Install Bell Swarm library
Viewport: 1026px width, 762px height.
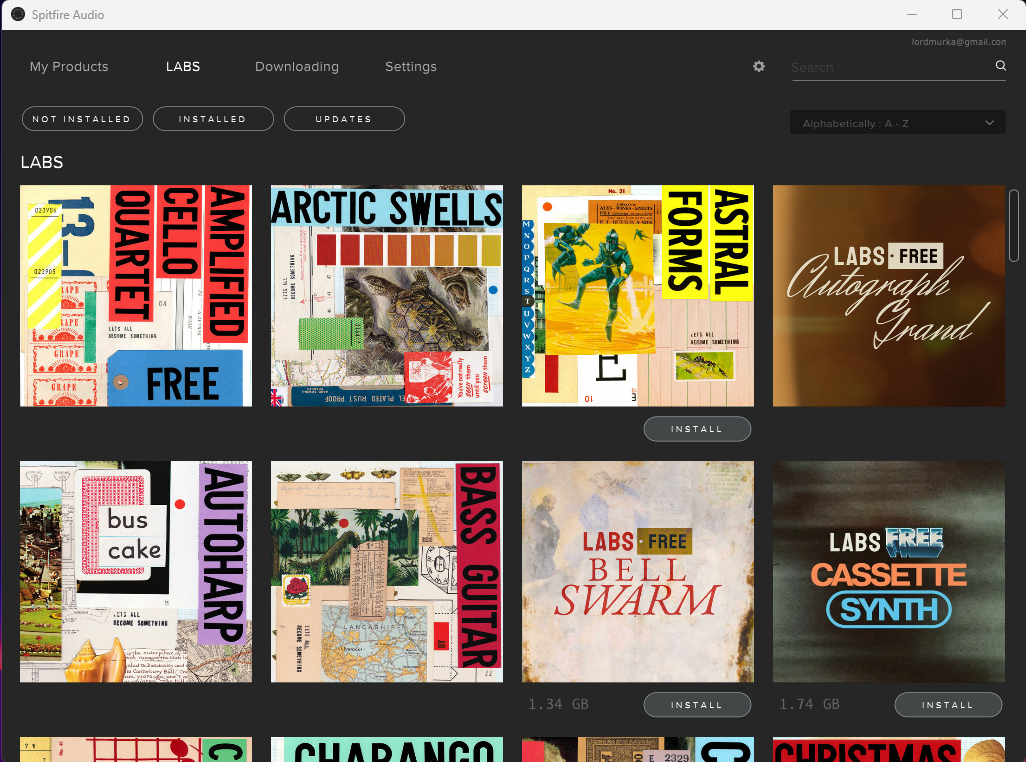(697, 704)
